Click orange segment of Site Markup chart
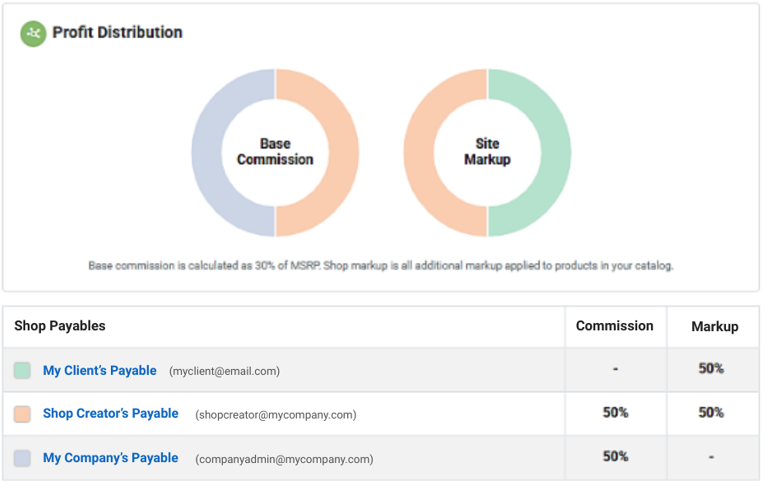Viewport: 765px width, 486px height. (419, 153)
